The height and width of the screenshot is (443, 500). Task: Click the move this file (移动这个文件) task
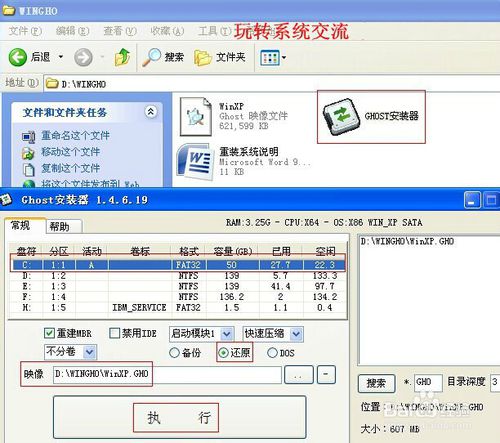70,152
